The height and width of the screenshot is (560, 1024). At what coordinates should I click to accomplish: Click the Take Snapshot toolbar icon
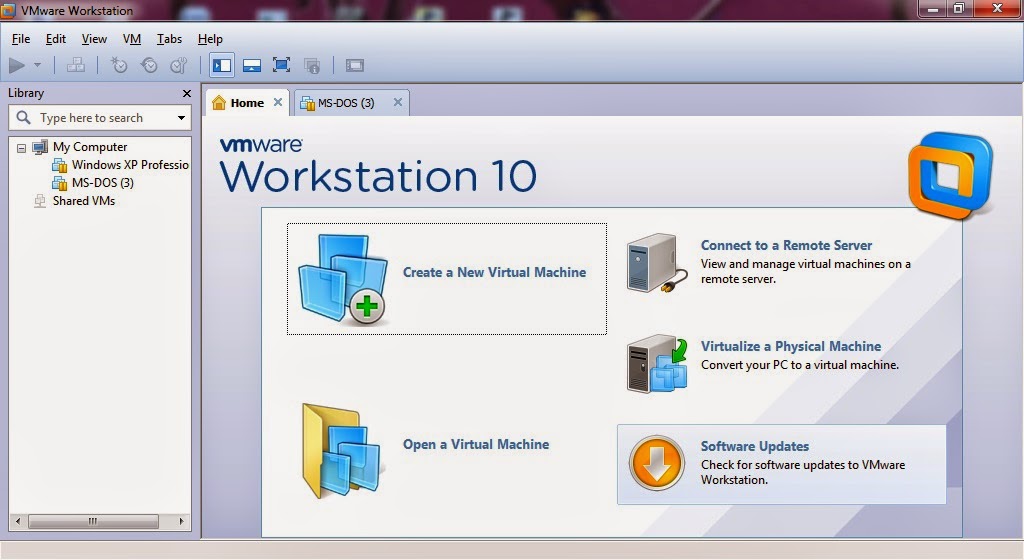(119, 65)
